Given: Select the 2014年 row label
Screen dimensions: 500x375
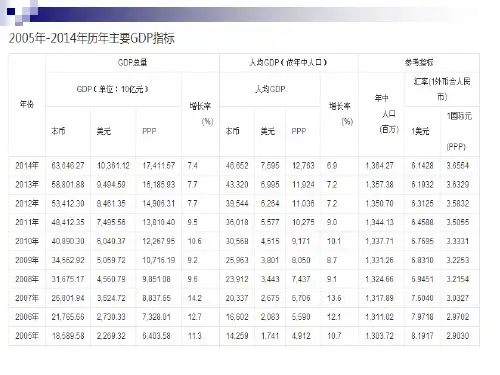Looking at the screenshot, I should (x=27, y=166).
